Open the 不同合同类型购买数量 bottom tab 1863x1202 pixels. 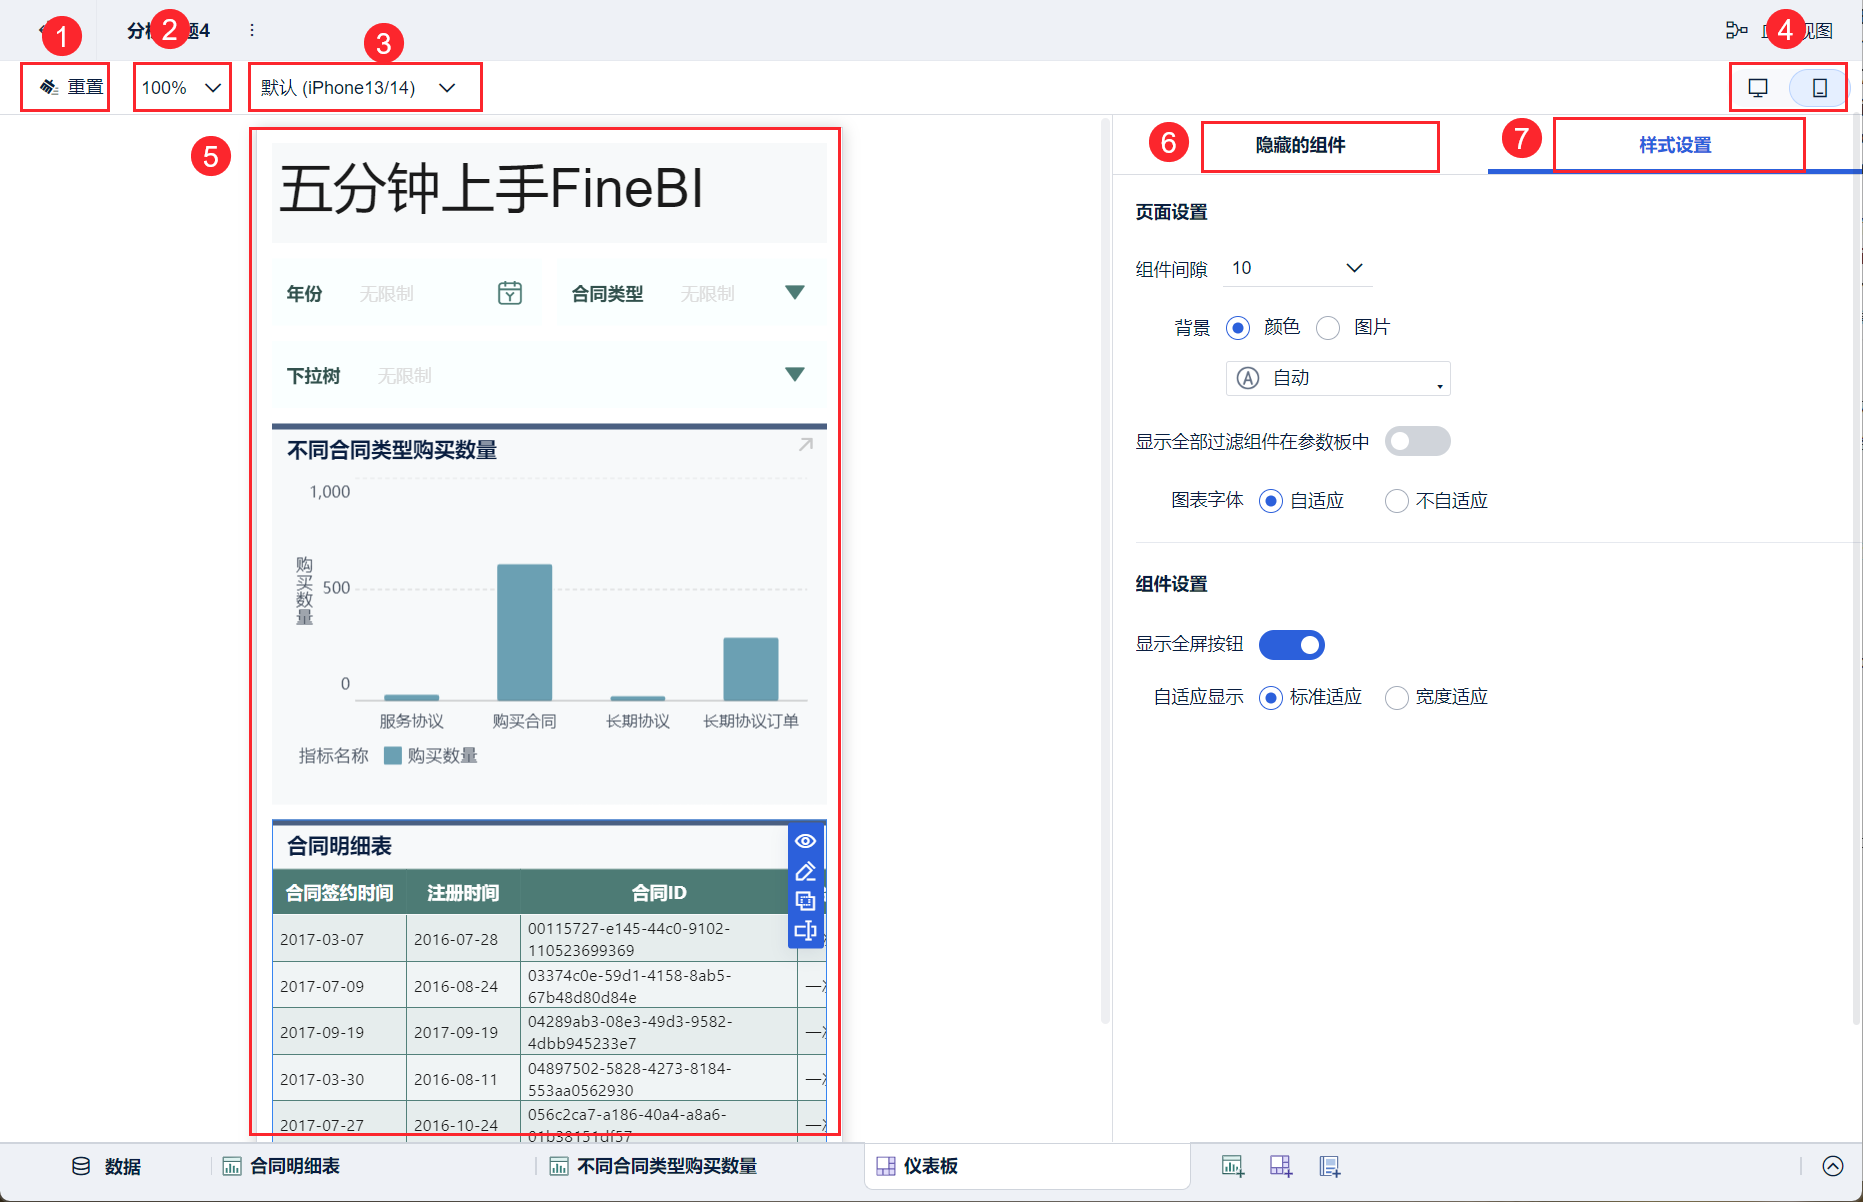[653, 1166]
